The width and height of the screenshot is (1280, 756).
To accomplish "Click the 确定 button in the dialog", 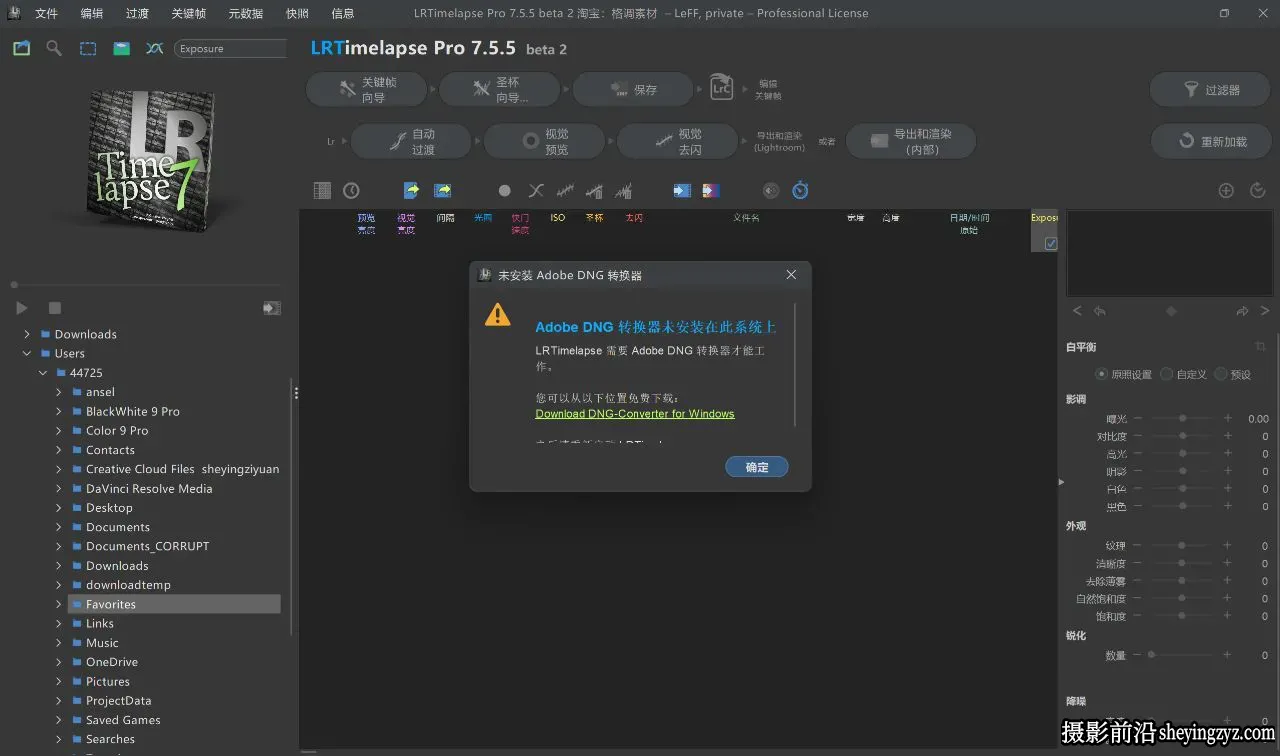I will click(x=757, y=467).
